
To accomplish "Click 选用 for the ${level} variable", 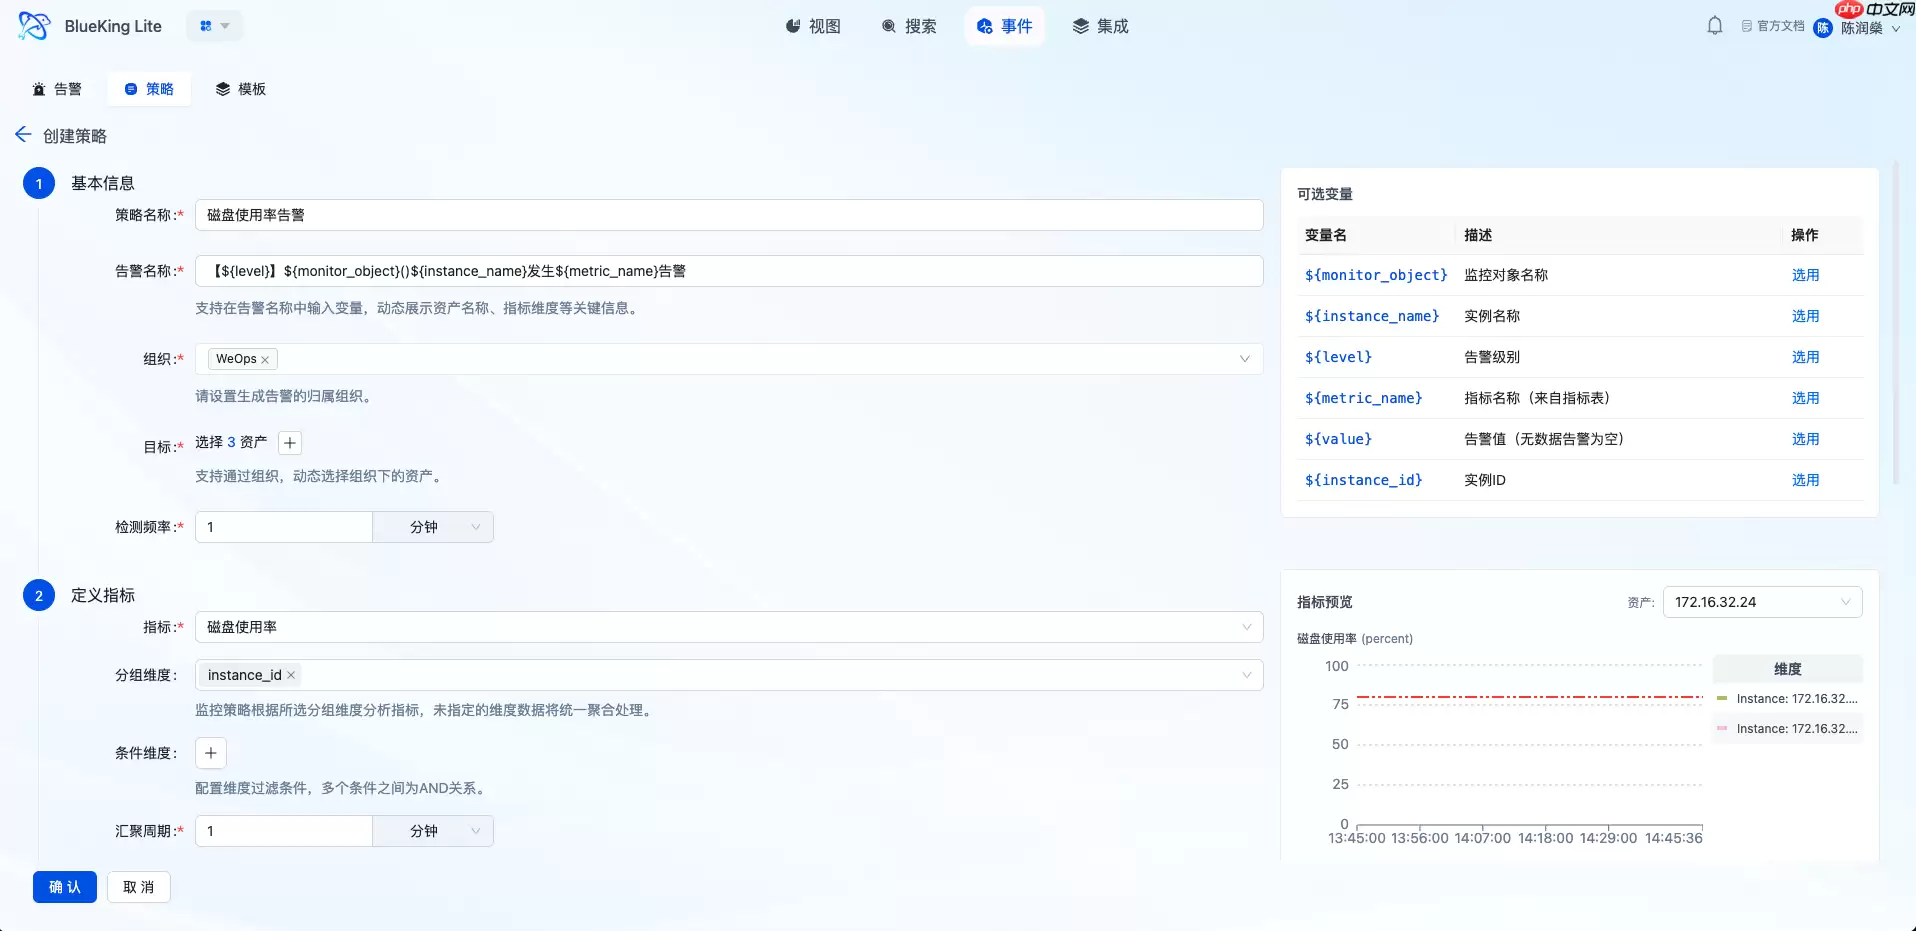I will (x=1805, y=357).
